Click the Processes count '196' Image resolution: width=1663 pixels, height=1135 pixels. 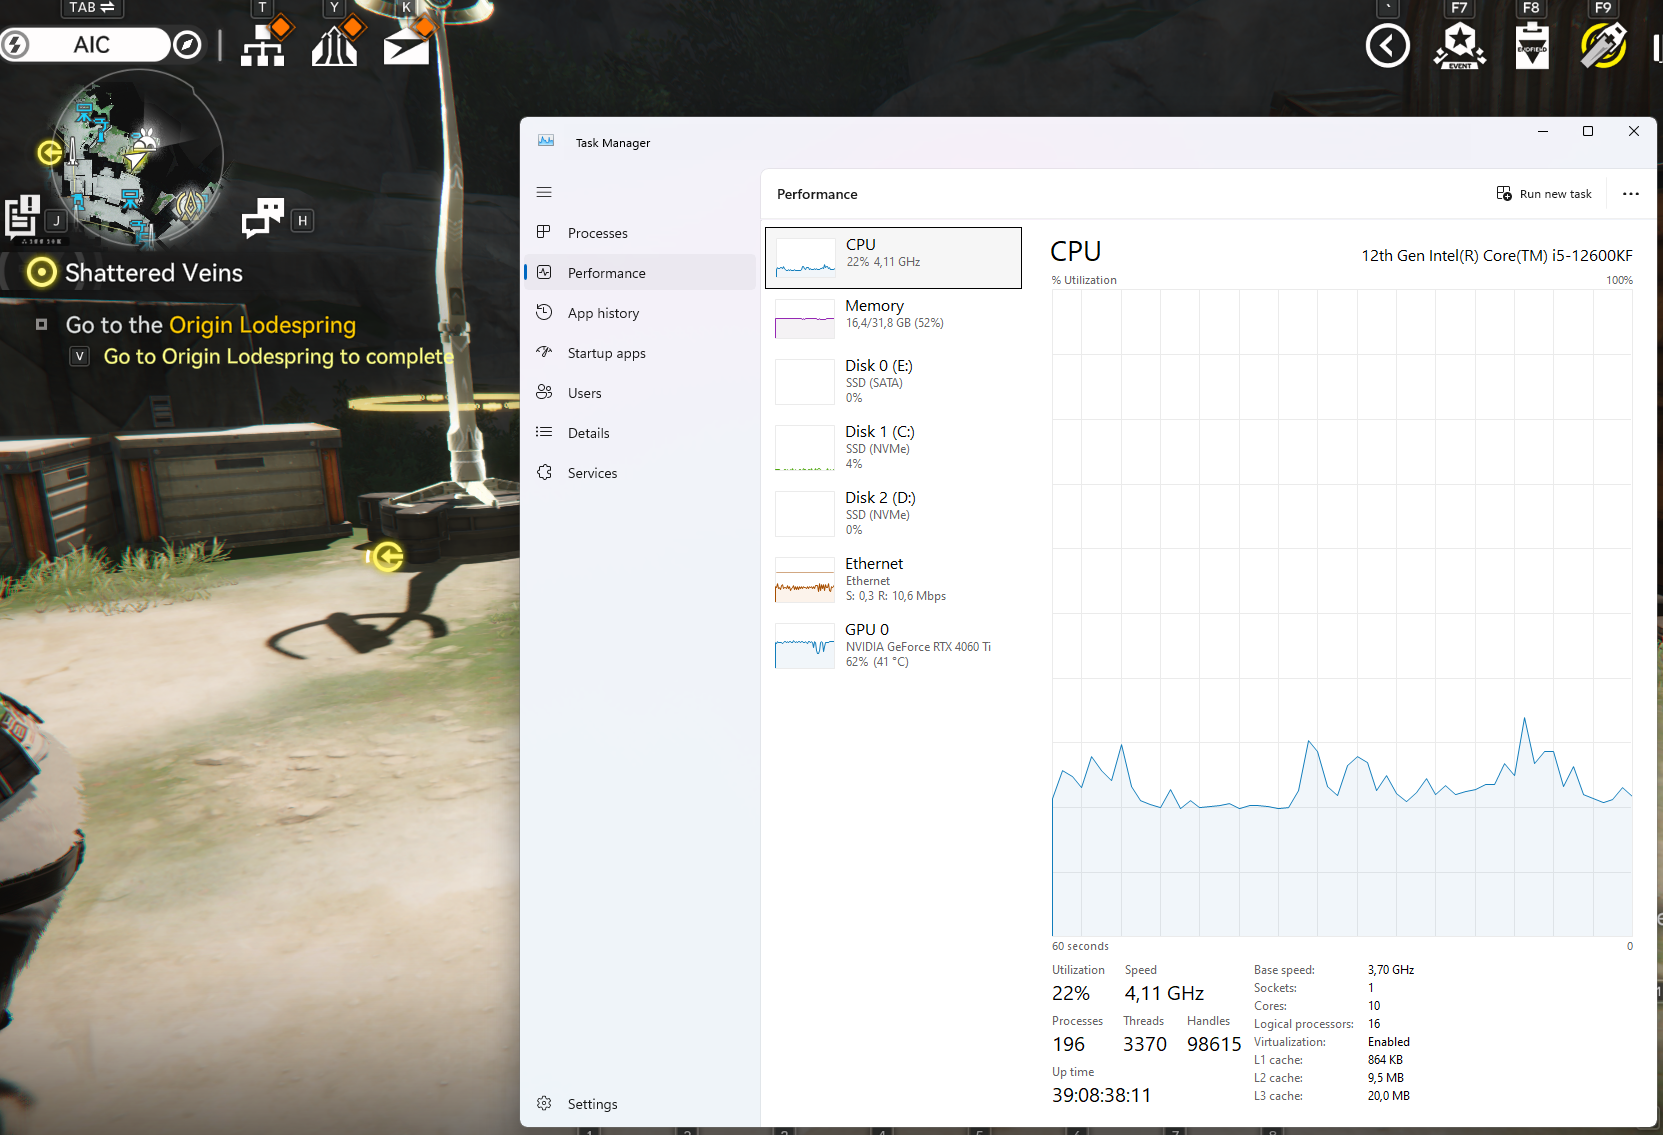(1068, 1044)
